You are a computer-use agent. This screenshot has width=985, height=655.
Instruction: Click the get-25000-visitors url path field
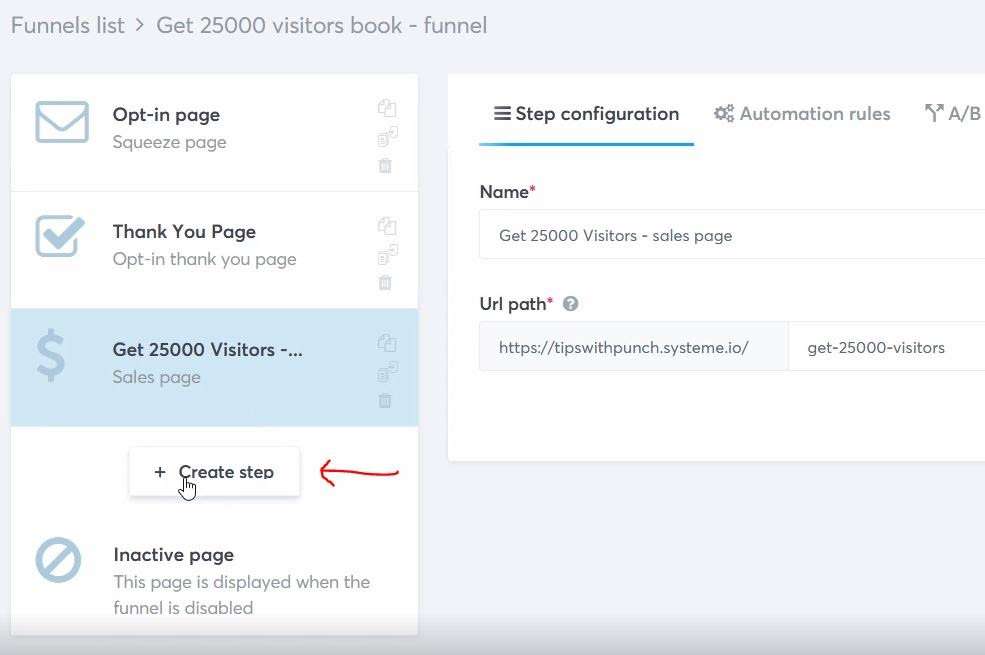point(886,347)
